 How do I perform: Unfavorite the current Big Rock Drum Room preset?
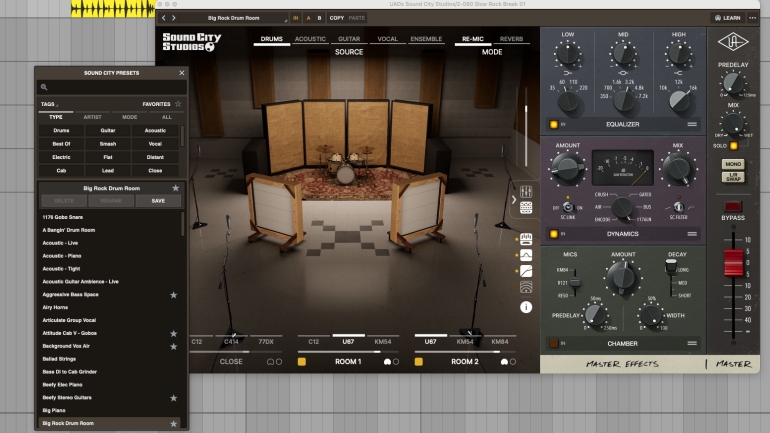tap(175, 188)
